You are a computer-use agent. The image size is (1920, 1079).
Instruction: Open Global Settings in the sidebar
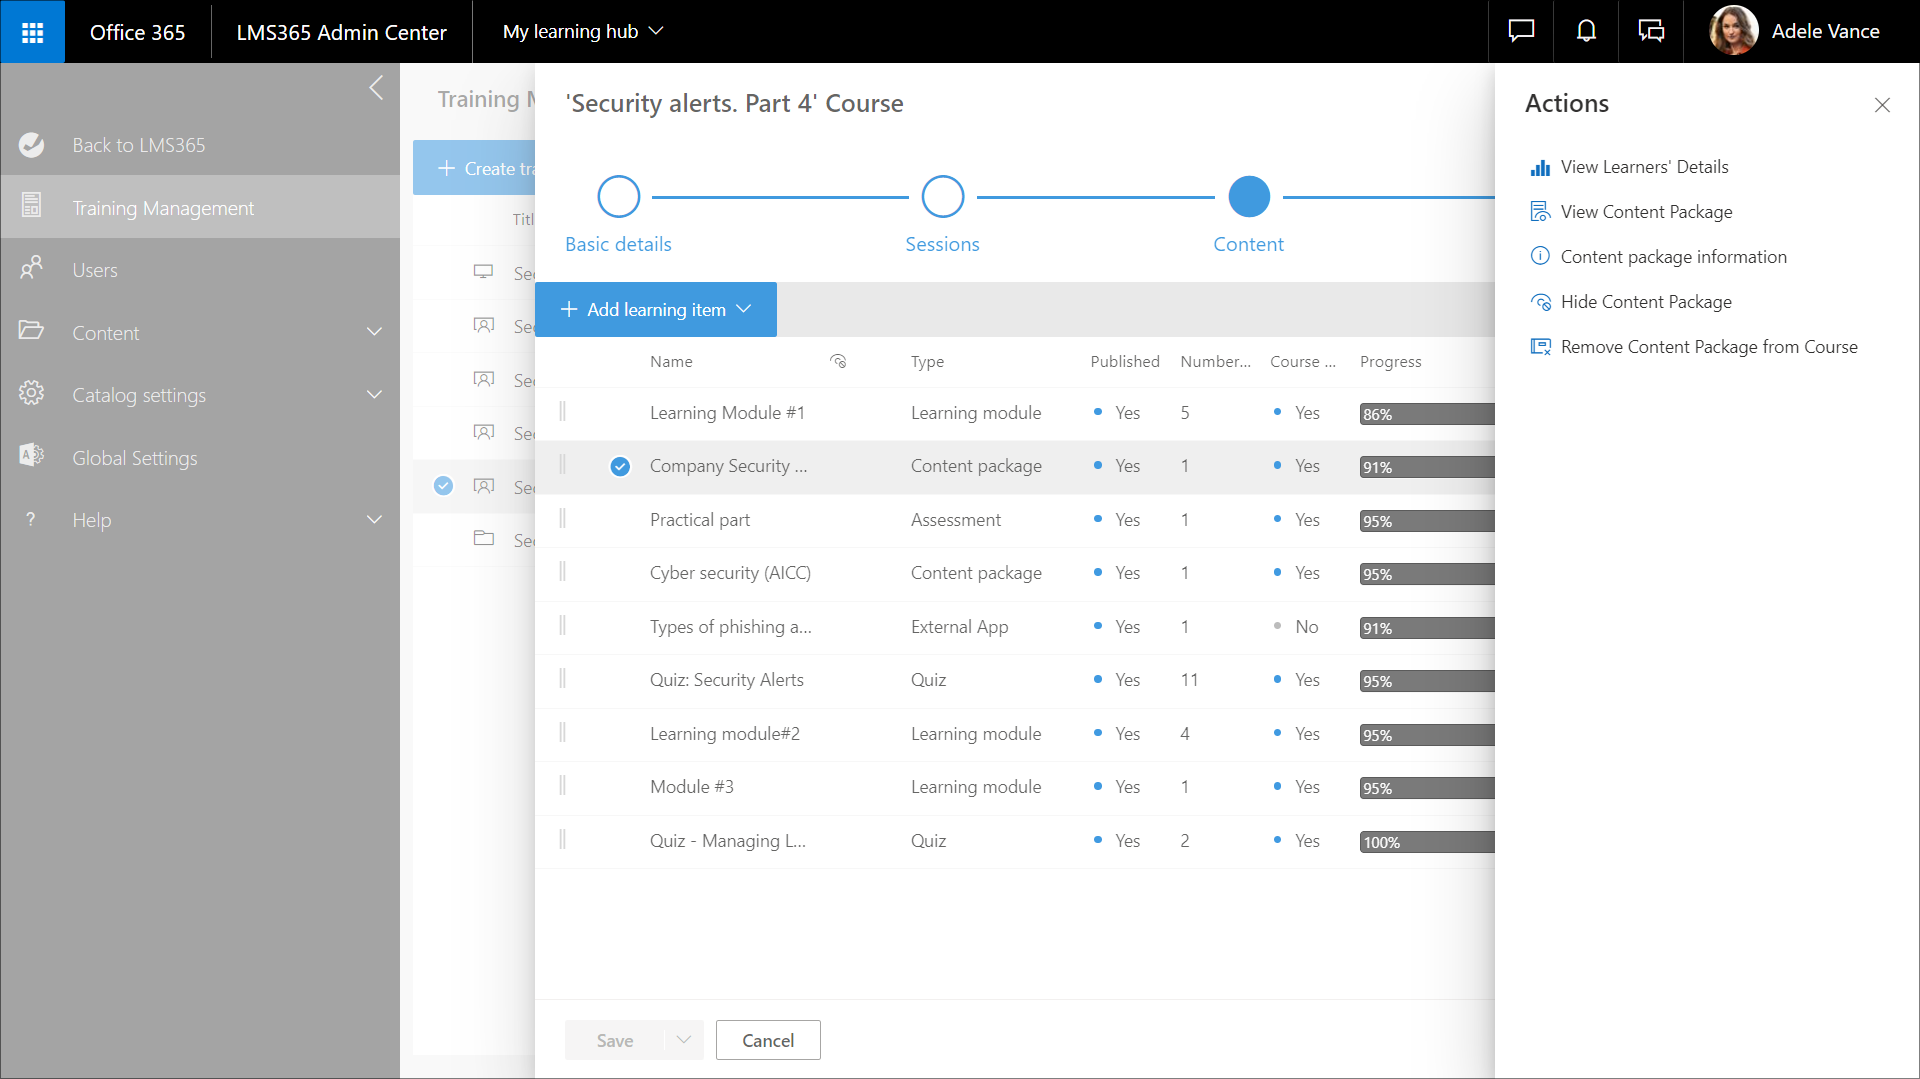point(135,458)
